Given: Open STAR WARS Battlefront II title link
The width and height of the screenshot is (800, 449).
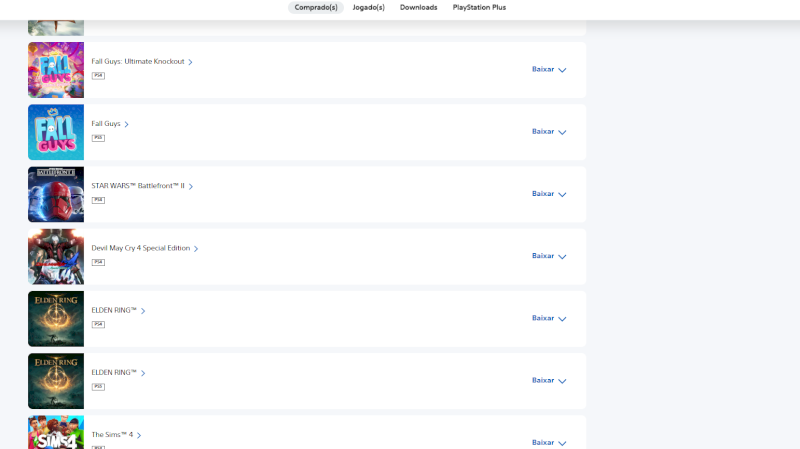Looking at the screenshot, I should [138, 186].
